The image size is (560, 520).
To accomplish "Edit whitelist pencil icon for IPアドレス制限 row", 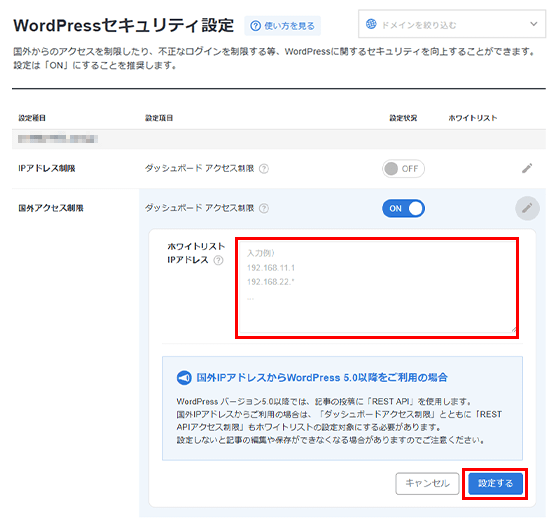I will pyautogui.click(x=527, y=168).
